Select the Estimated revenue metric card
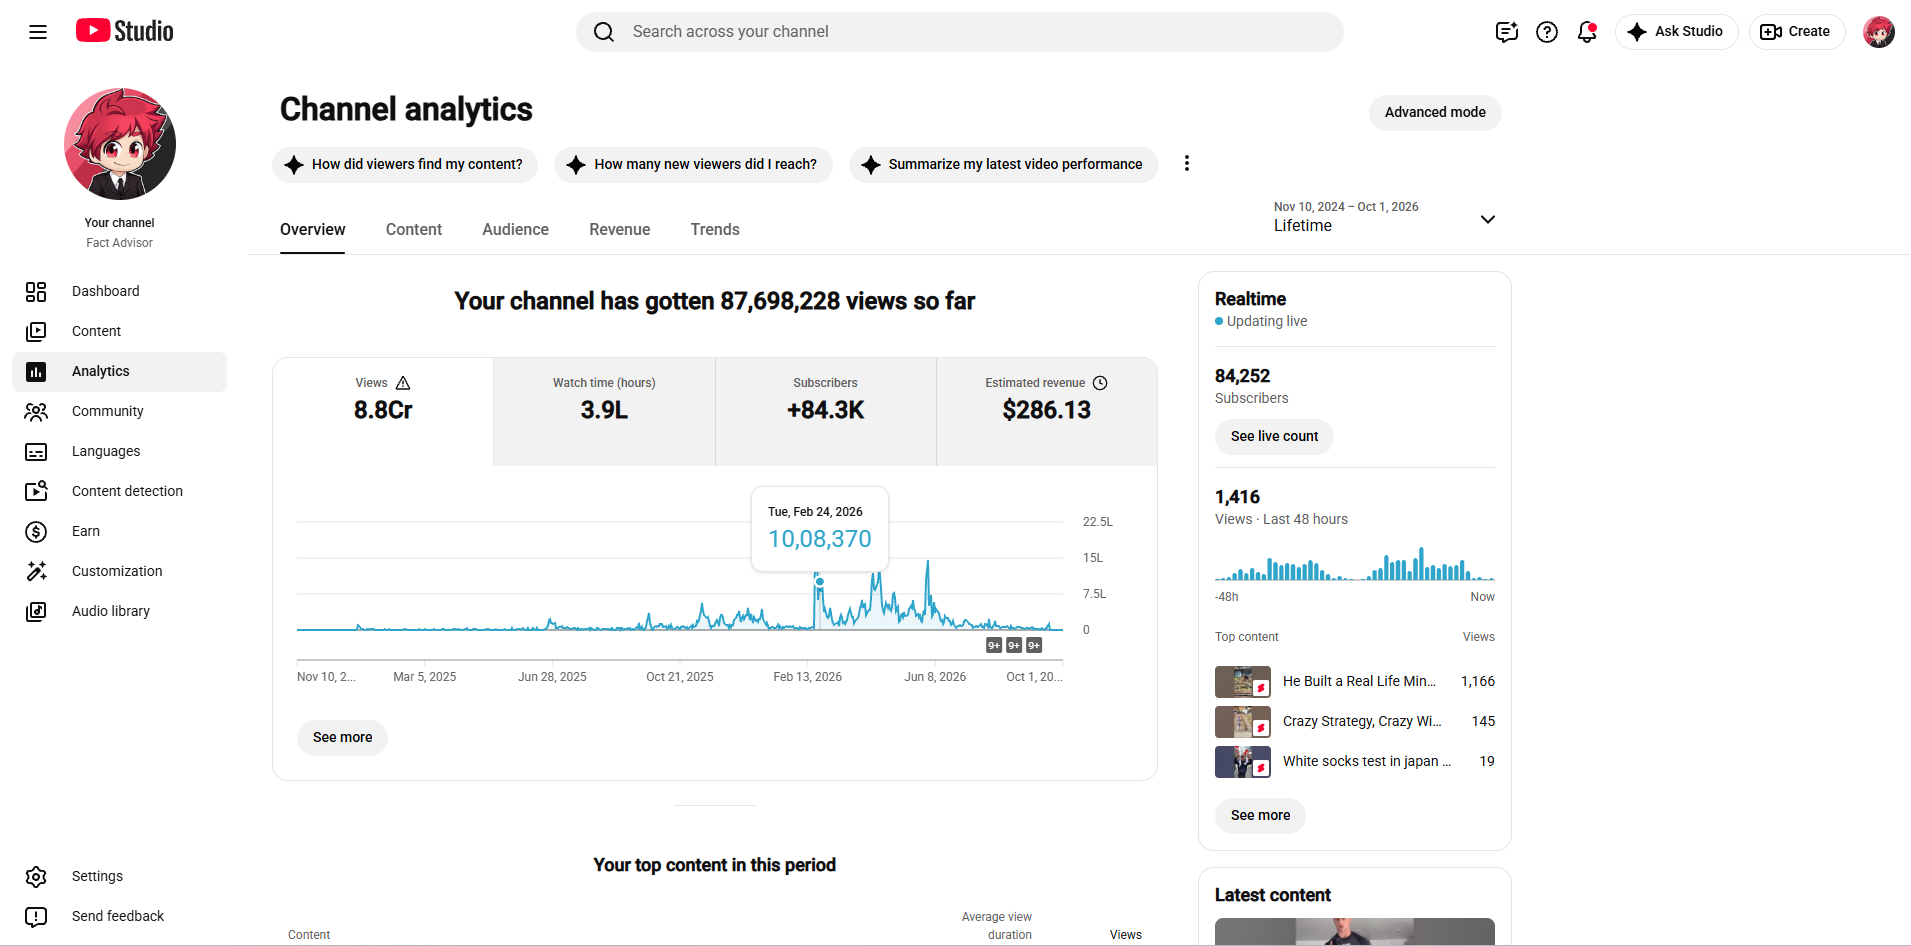The image size is (1911, 946). pyautogui.click(x=1047, y=411)
